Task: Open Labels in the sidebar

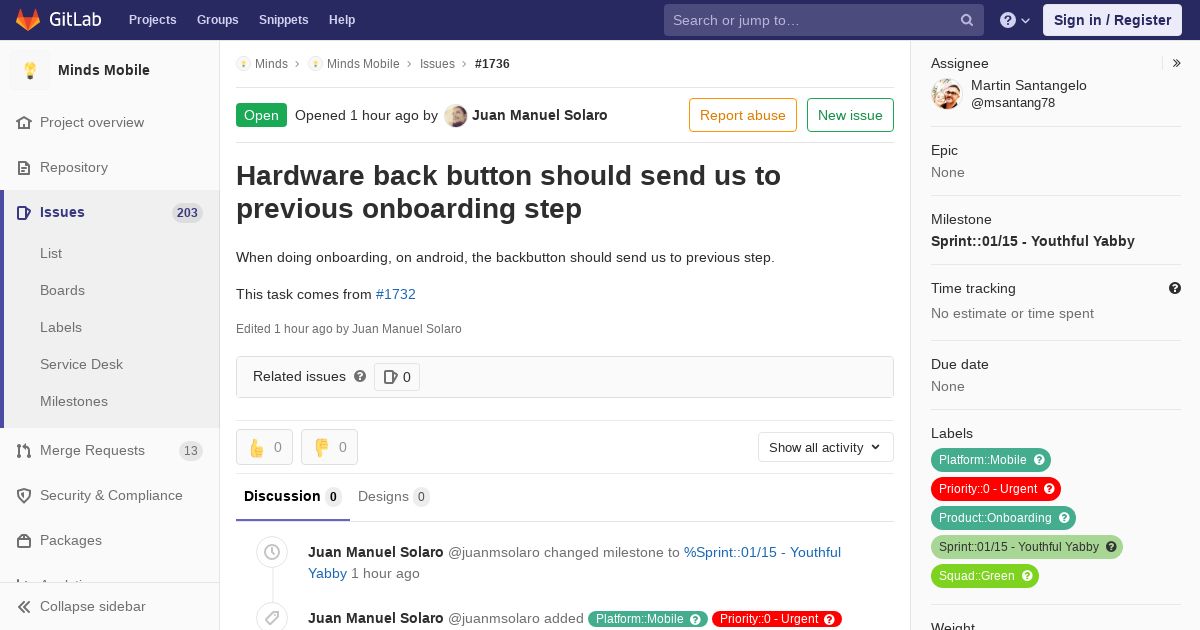Action: pyautogui.click(x=61, y=327)
